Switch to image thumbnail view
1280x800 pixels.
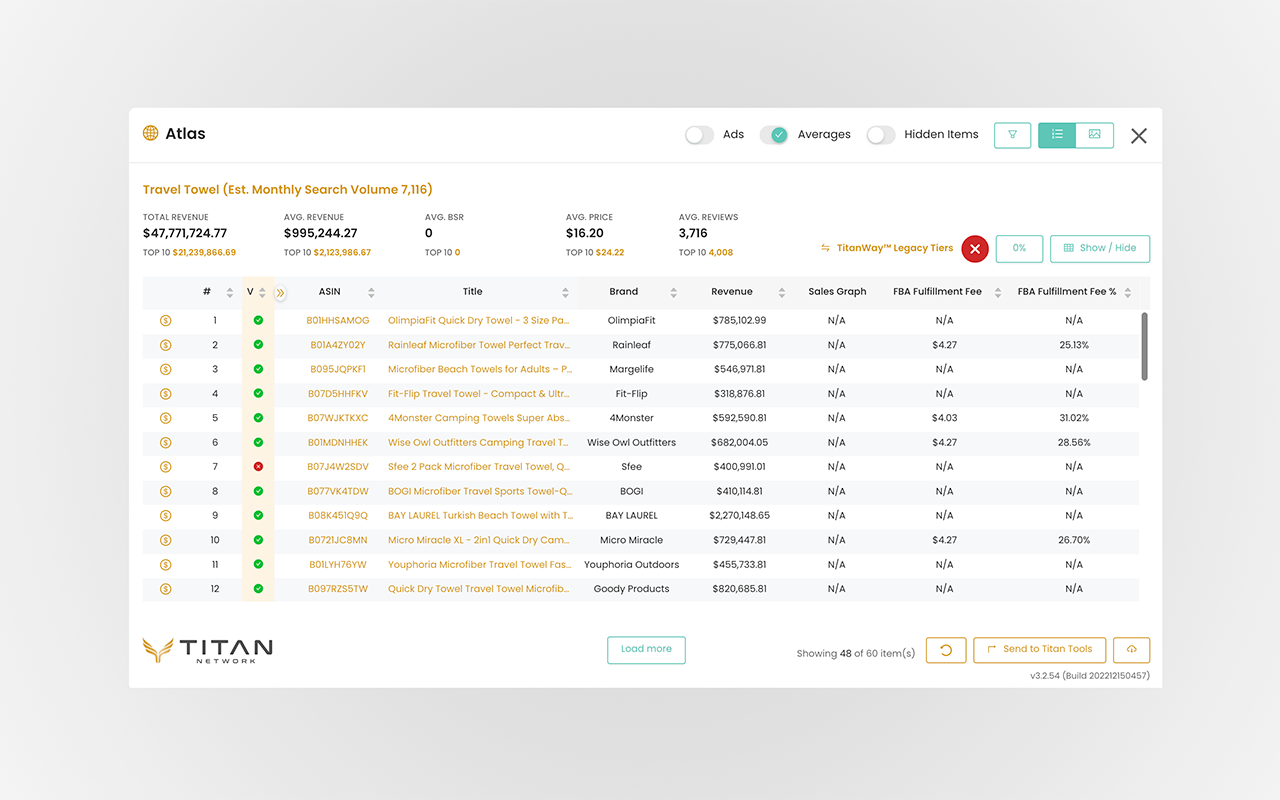[1095, 135]
